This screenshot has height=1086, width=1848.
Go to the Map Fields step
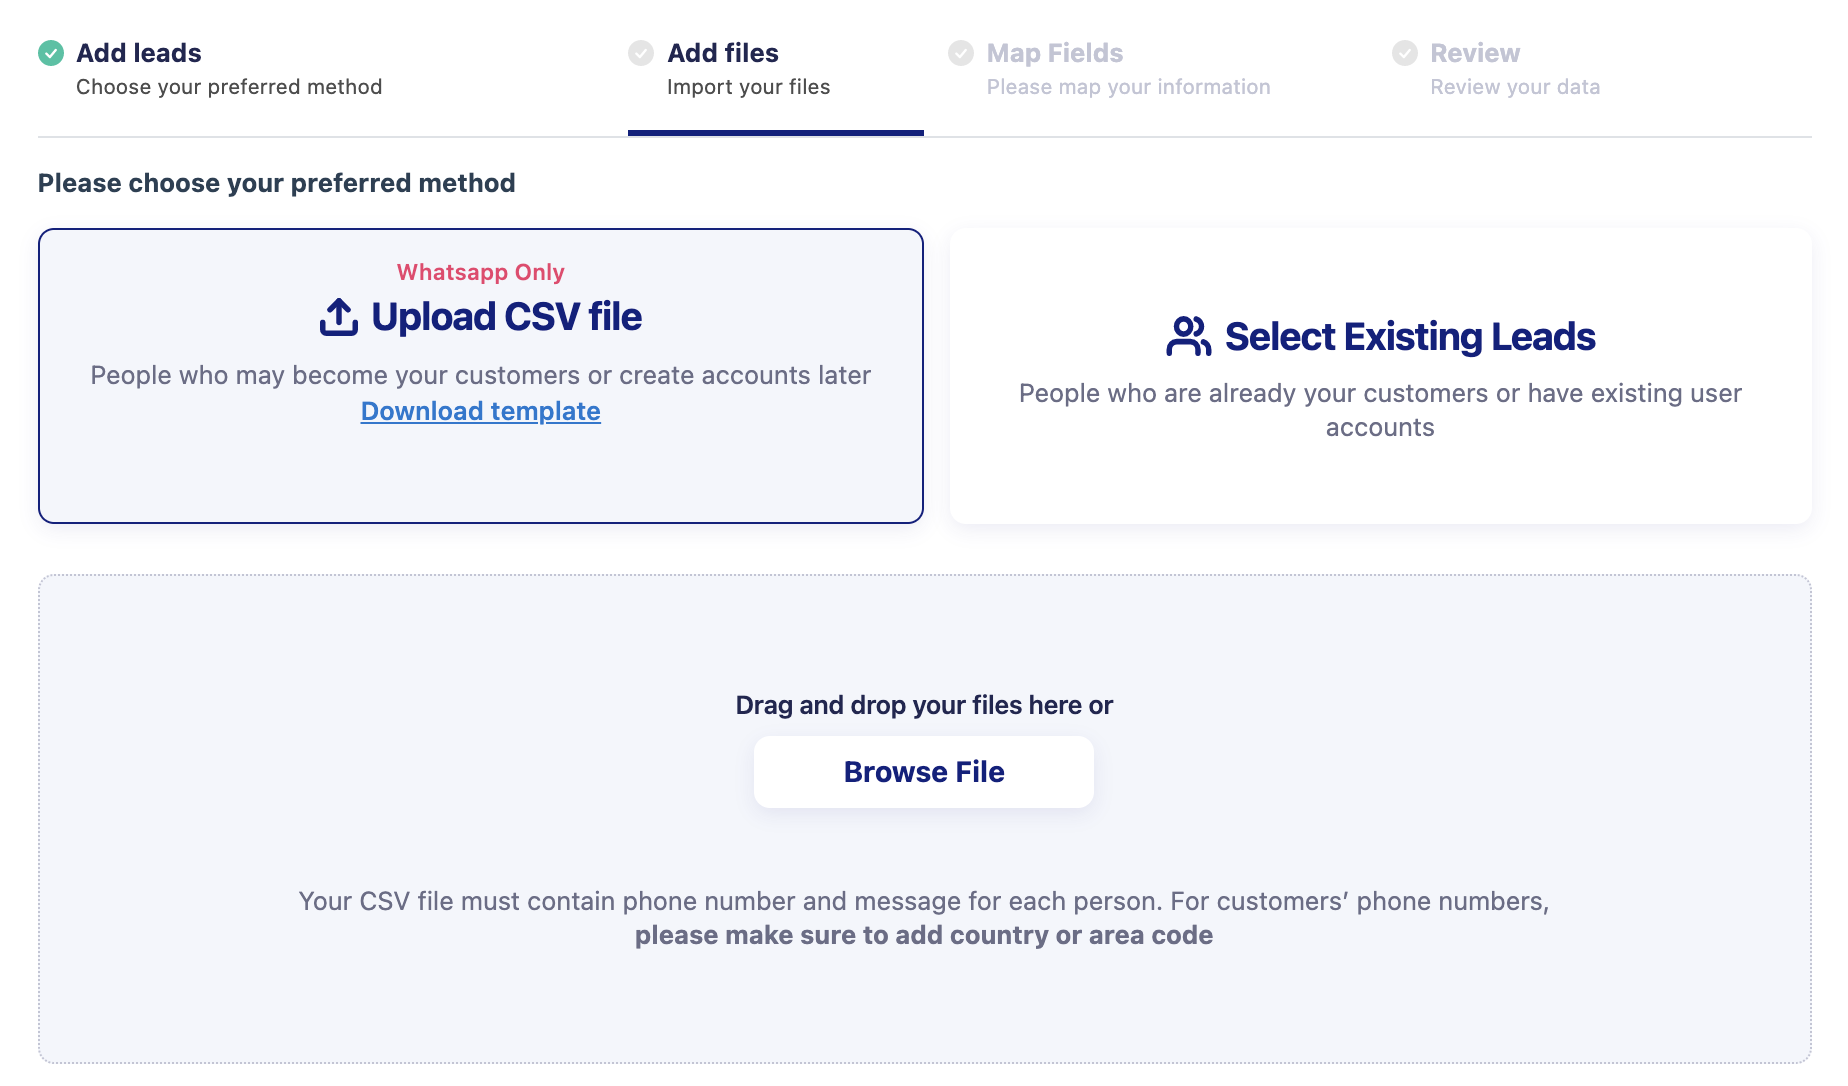tap(1109, 69)
